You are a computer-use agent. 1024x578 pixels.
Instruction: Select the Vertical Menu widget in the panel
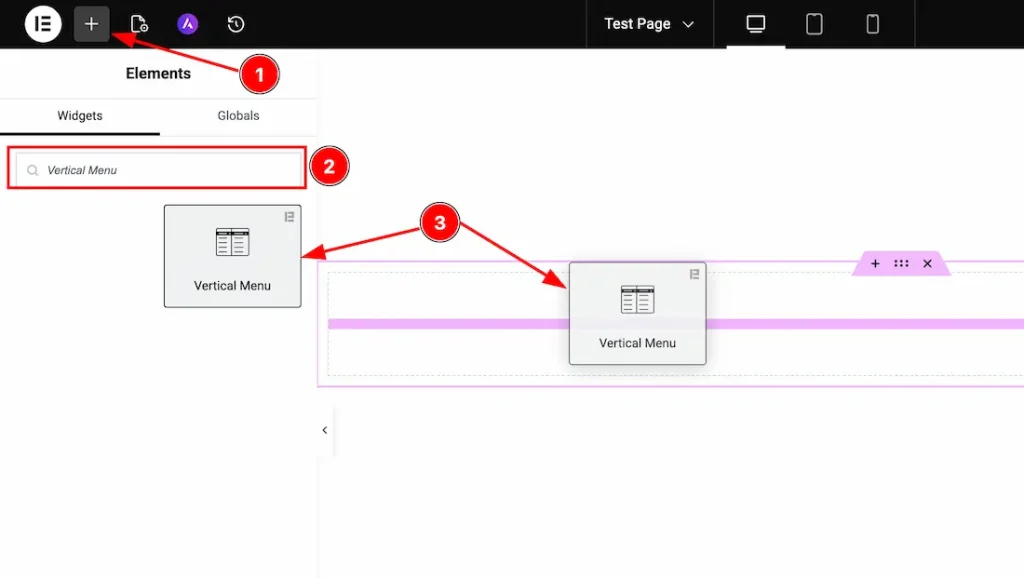coord(232,256)
